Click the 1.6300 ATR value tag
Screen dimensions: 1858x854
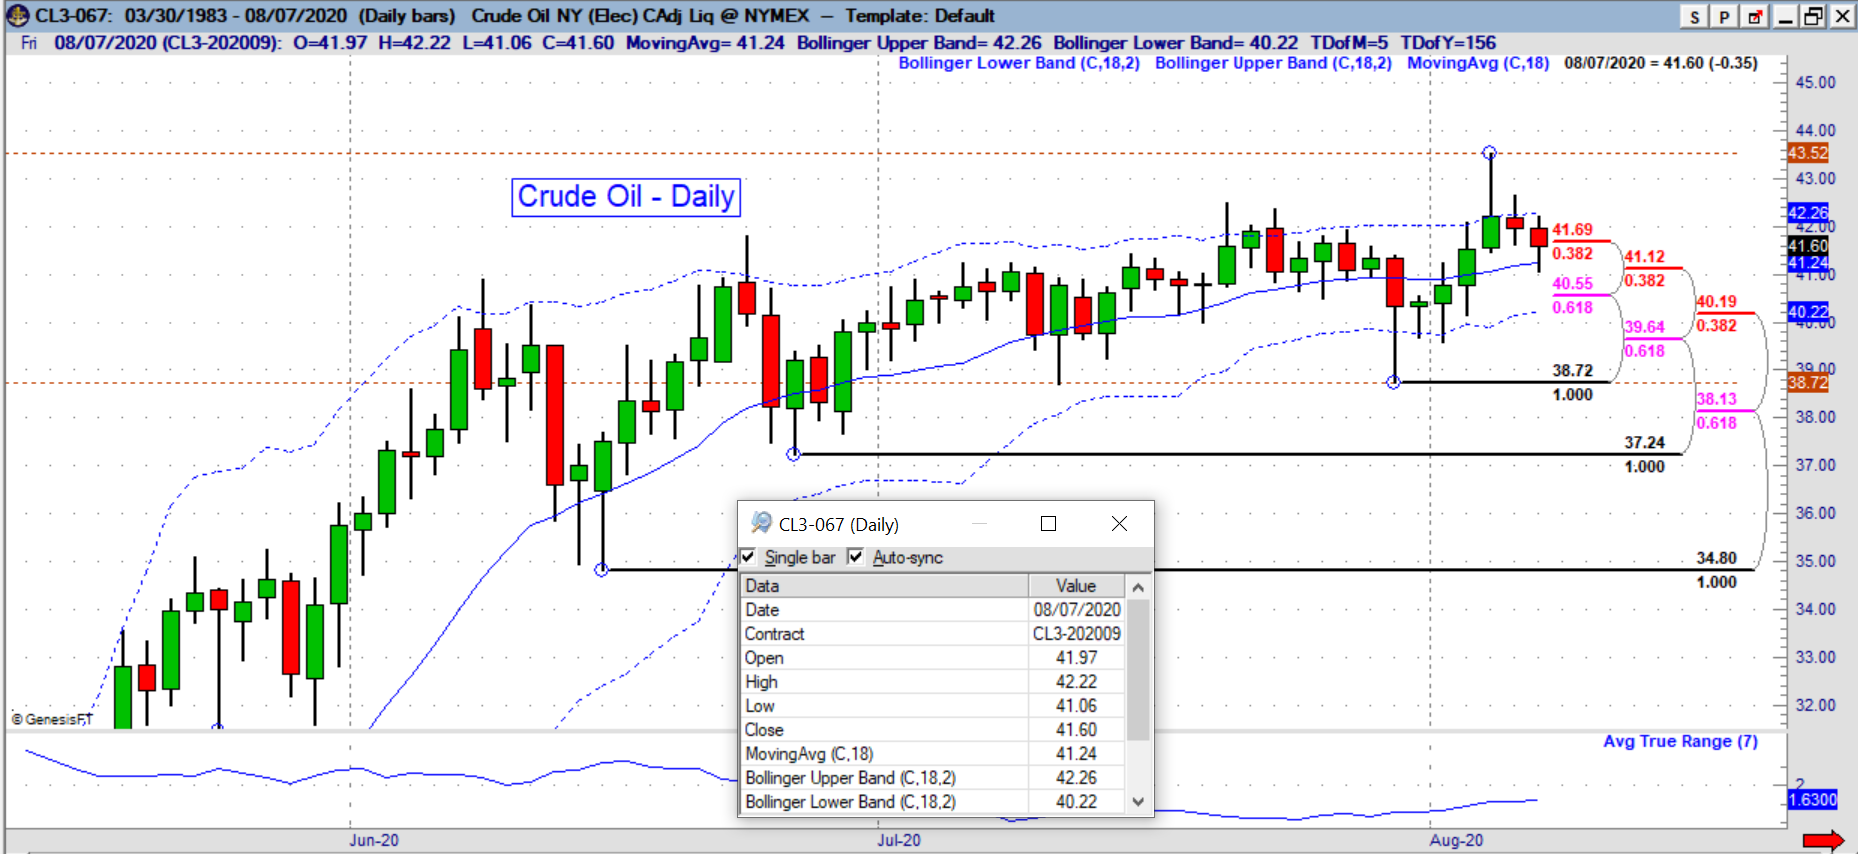click(x=1813, y=799)
